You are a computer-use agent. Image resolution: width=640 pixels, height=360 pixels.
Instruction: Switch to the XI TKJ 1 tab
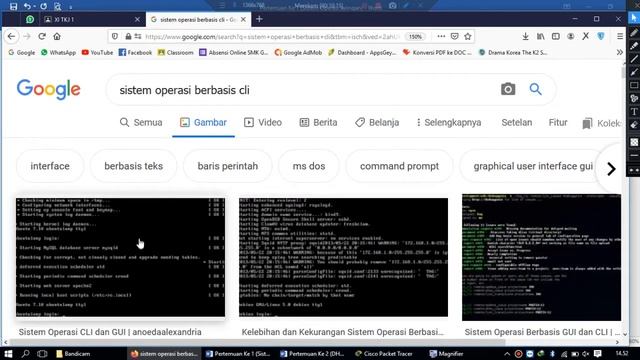tap(90, 19)
